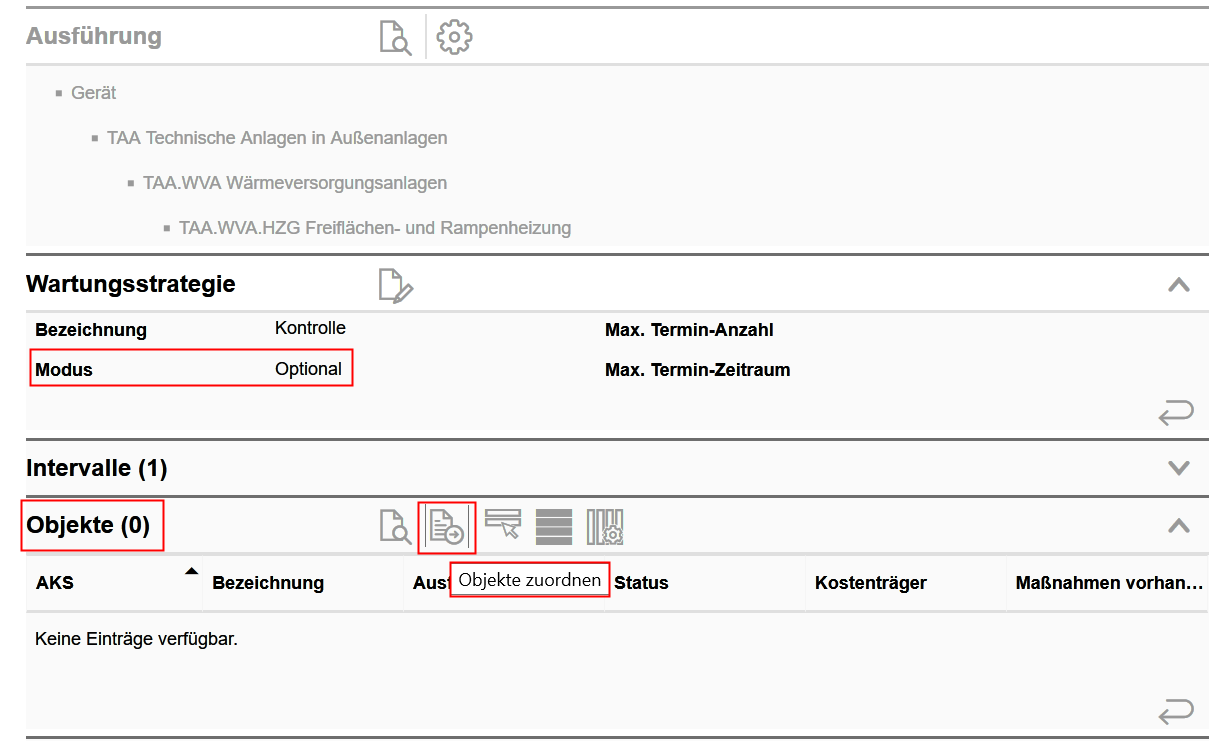Select TAA.WVA.HZG Freiflächen- und Rampenheizung
Viewport: 1213px width, 741px height.
tap(375, 228)
